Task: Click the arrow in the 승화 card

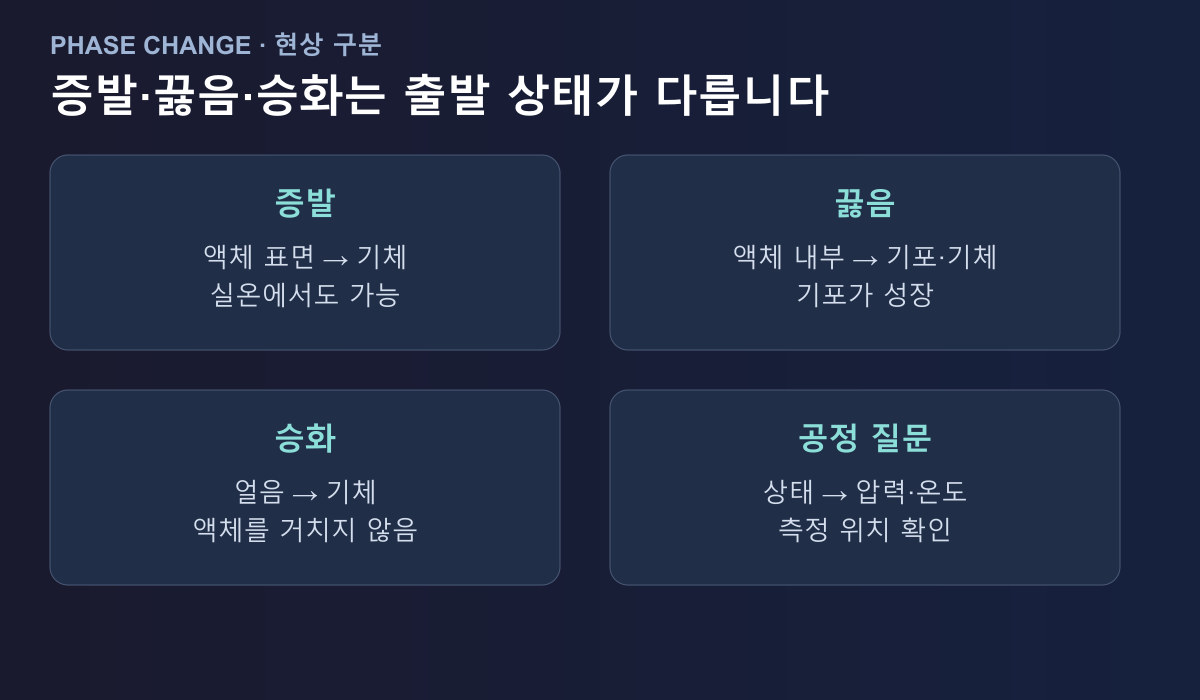Action: 305,494
